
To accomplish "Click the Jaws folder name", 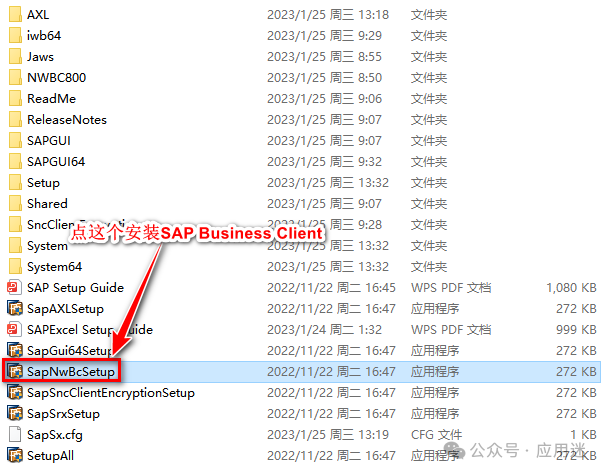I will [x=40, y=57].
